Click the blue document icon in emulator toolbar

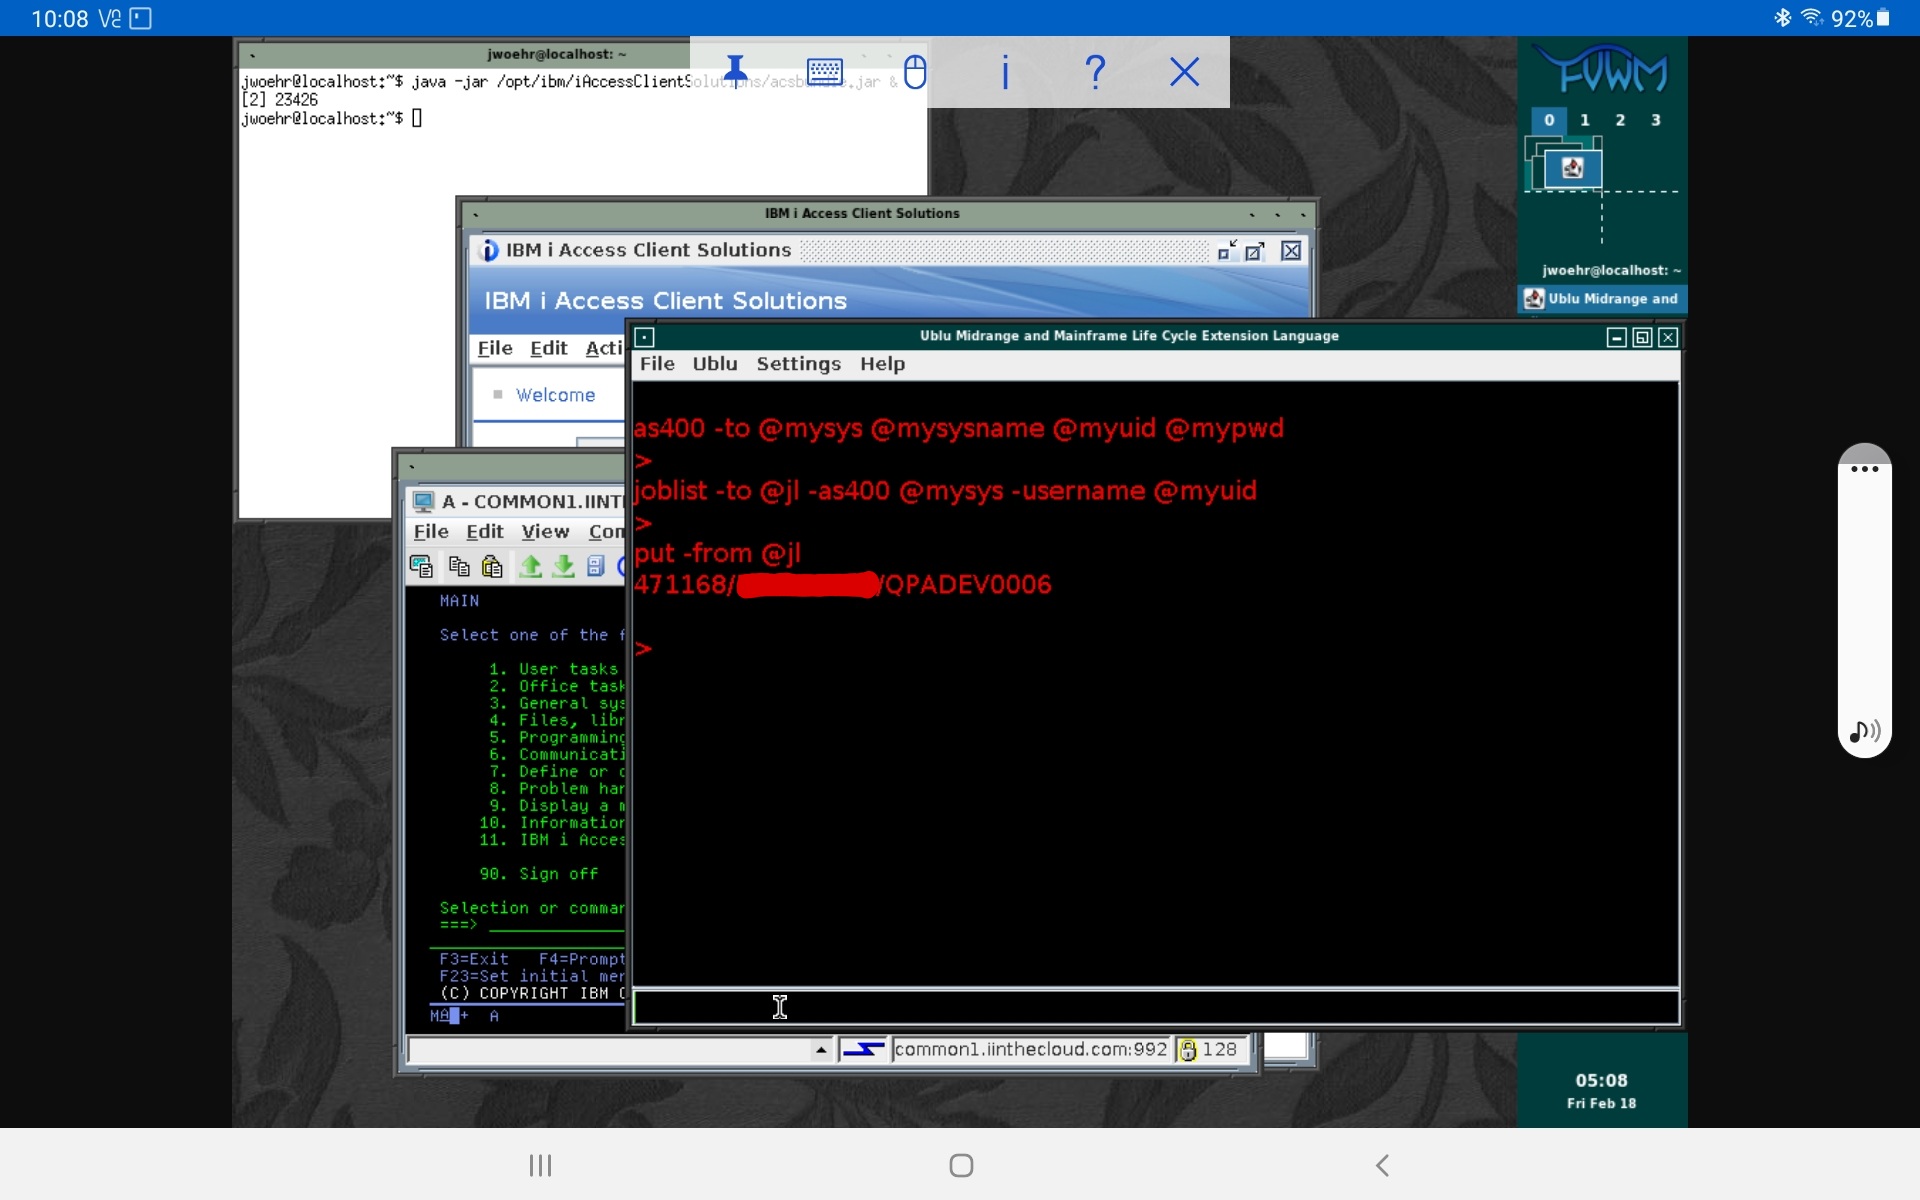pyautogui.click(x=596, y=567)
